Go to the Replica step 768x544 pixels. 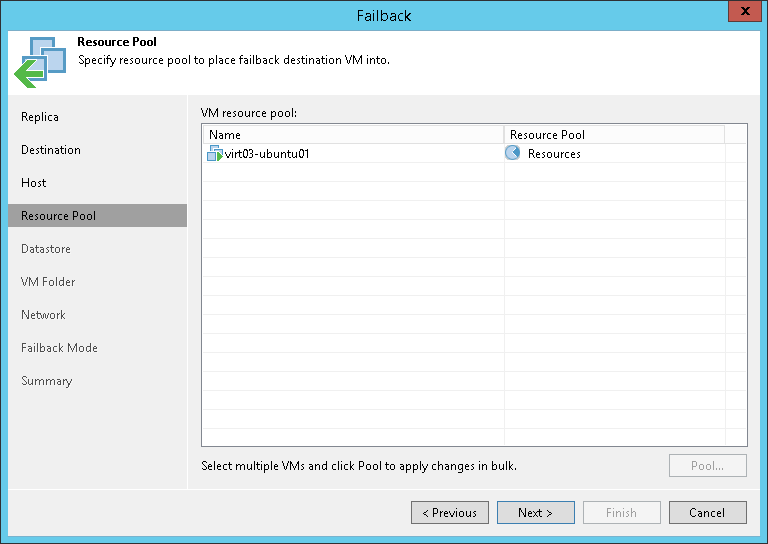[x=40, y=117]
